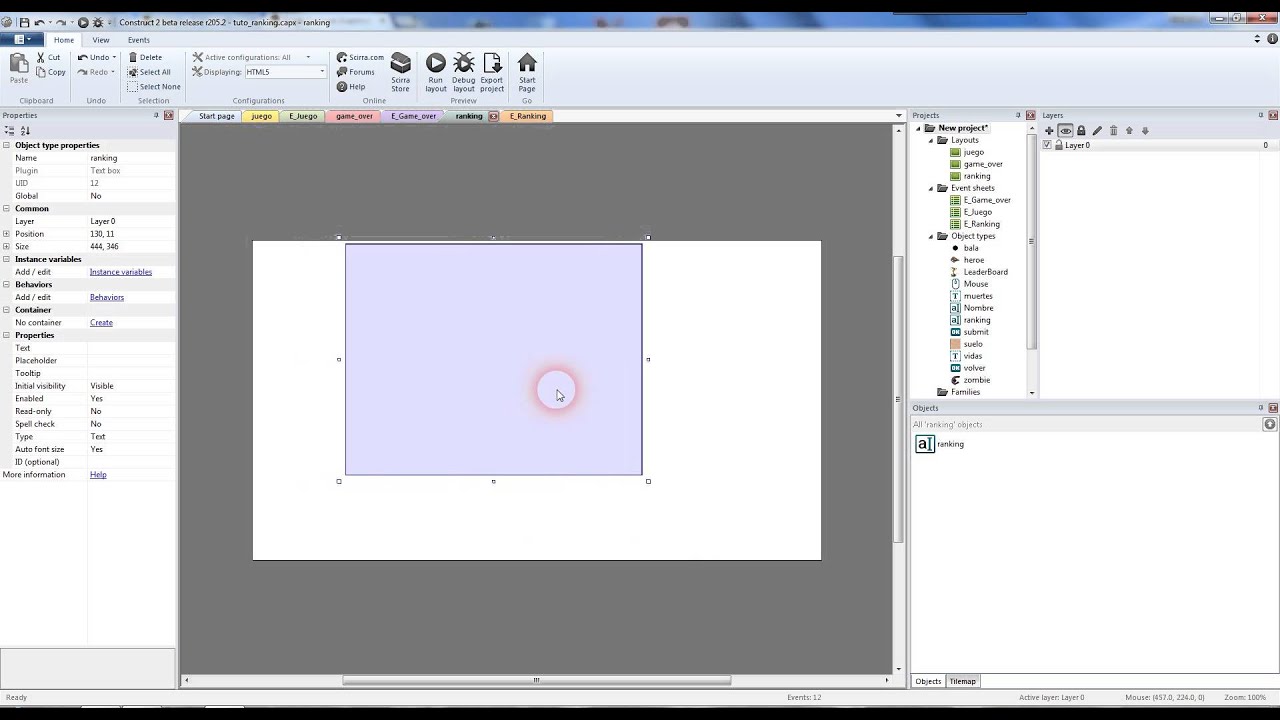The height and width of the screenshot is (720, 1280).
Task: Open the application file menu button
Action: tap(21, 39)
